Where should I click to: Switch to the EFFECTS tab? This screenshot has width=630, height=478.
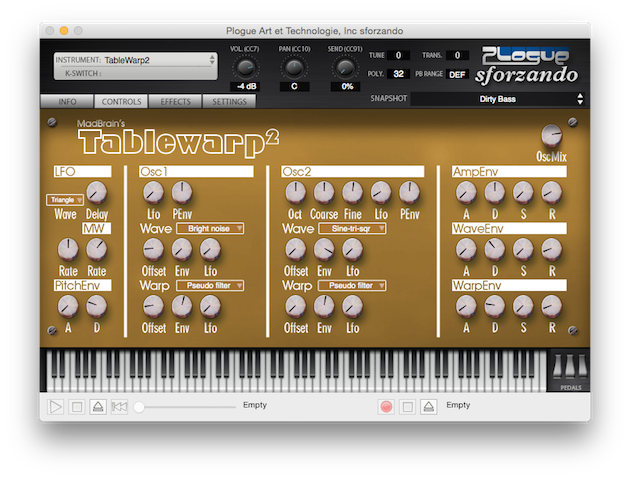[x=175, y=102]
